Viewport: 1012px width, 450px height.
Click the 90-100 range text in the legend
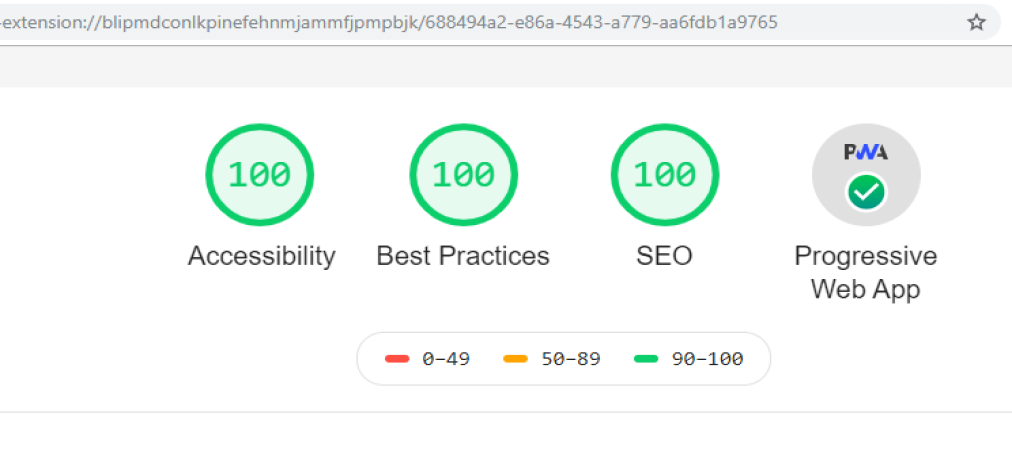707,358
